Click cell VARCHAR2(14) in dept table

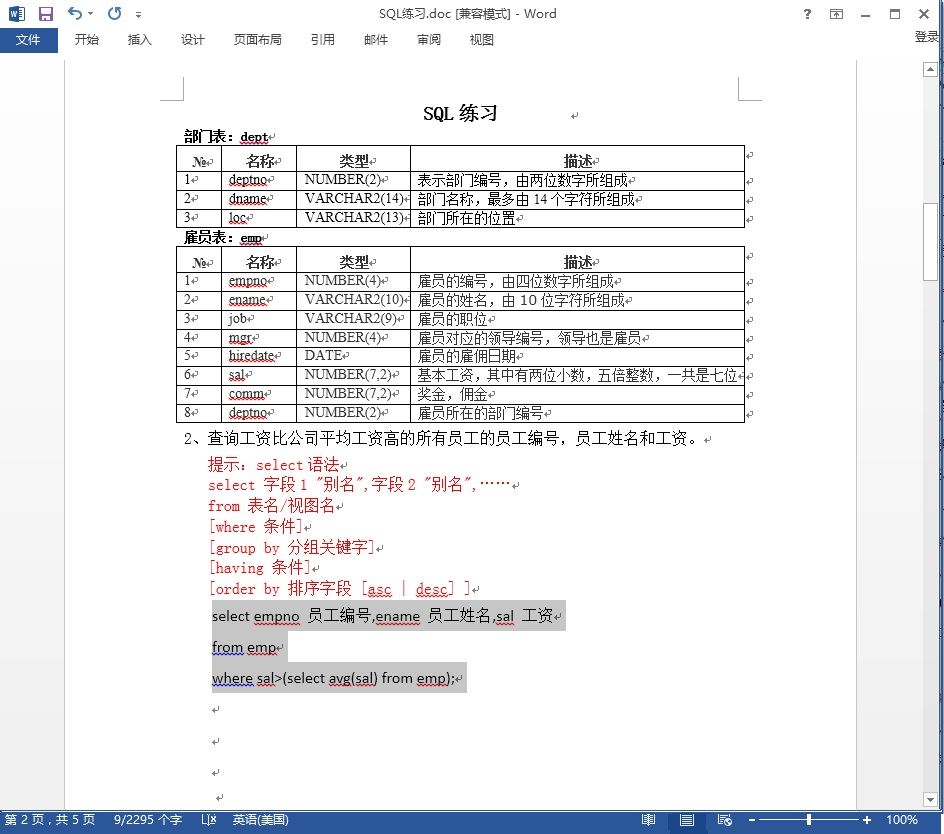(x=354, y=199)
